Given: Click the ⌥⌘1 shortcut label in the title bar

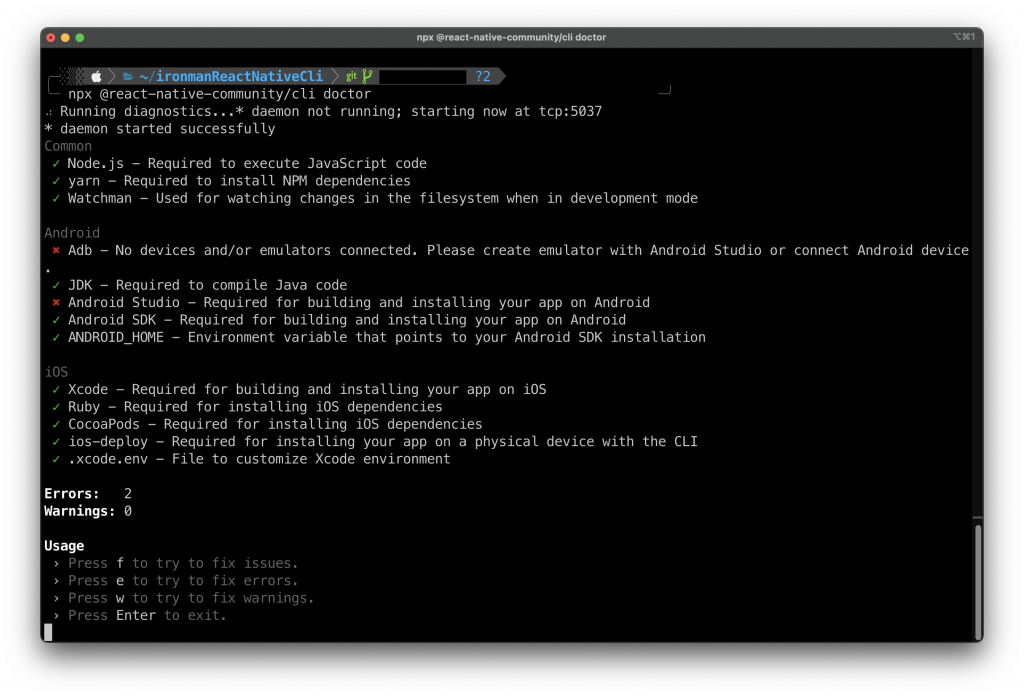Looking at the screenshot, I should click(x=963, y=37).
